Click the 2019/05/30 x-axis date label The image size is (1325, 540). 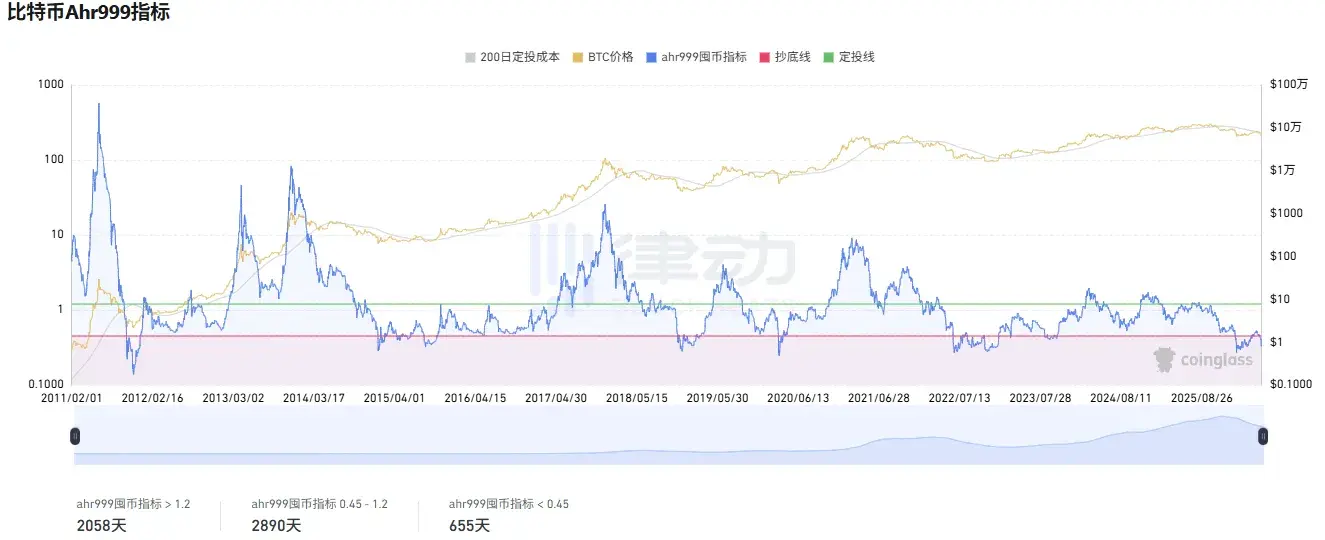(x=718, y=398)
